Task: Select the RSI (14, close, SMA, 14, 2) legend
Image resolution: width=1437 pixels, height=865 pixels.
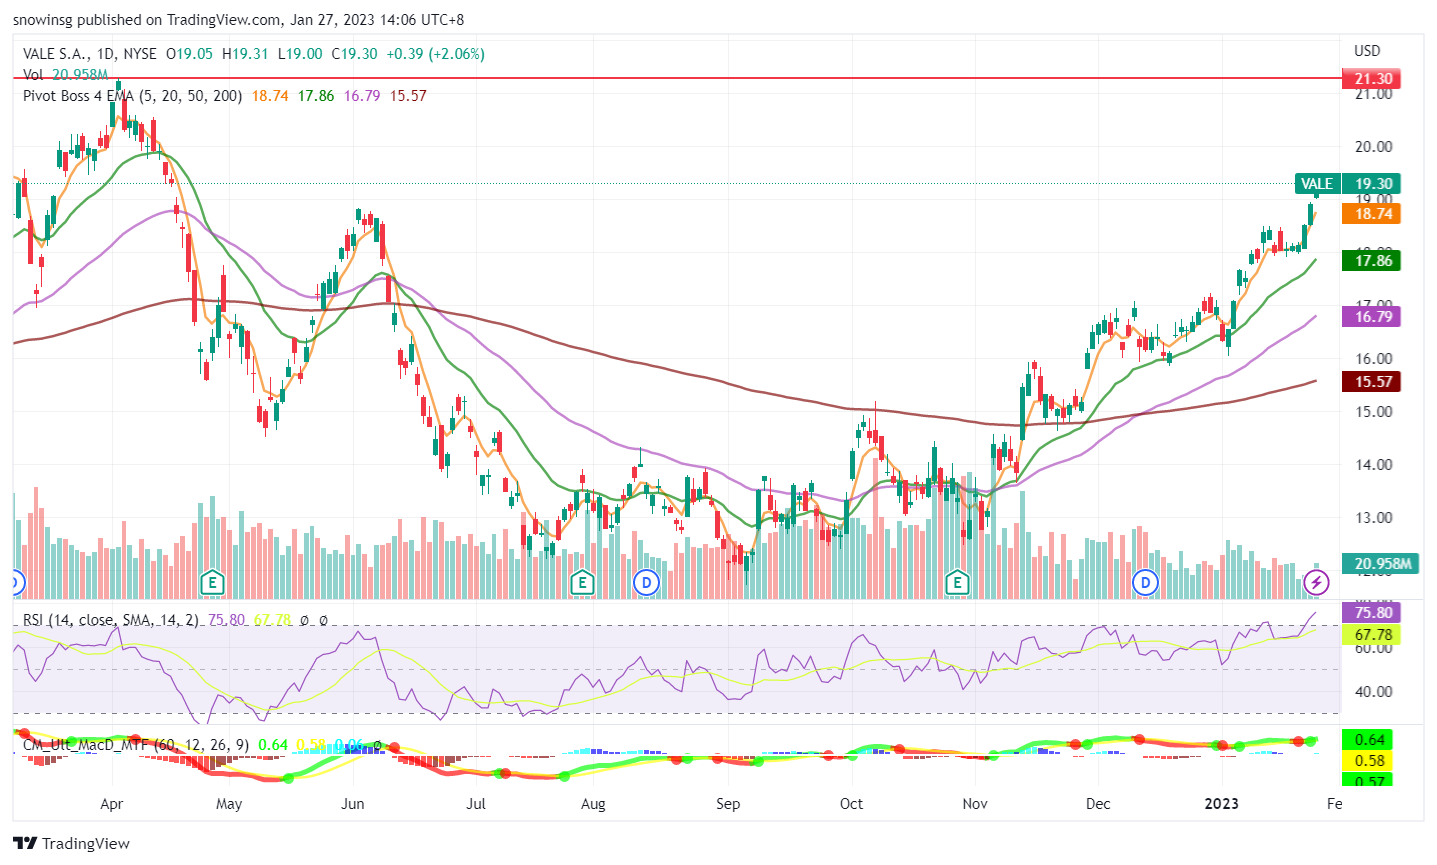Action: tap(111, 620)
